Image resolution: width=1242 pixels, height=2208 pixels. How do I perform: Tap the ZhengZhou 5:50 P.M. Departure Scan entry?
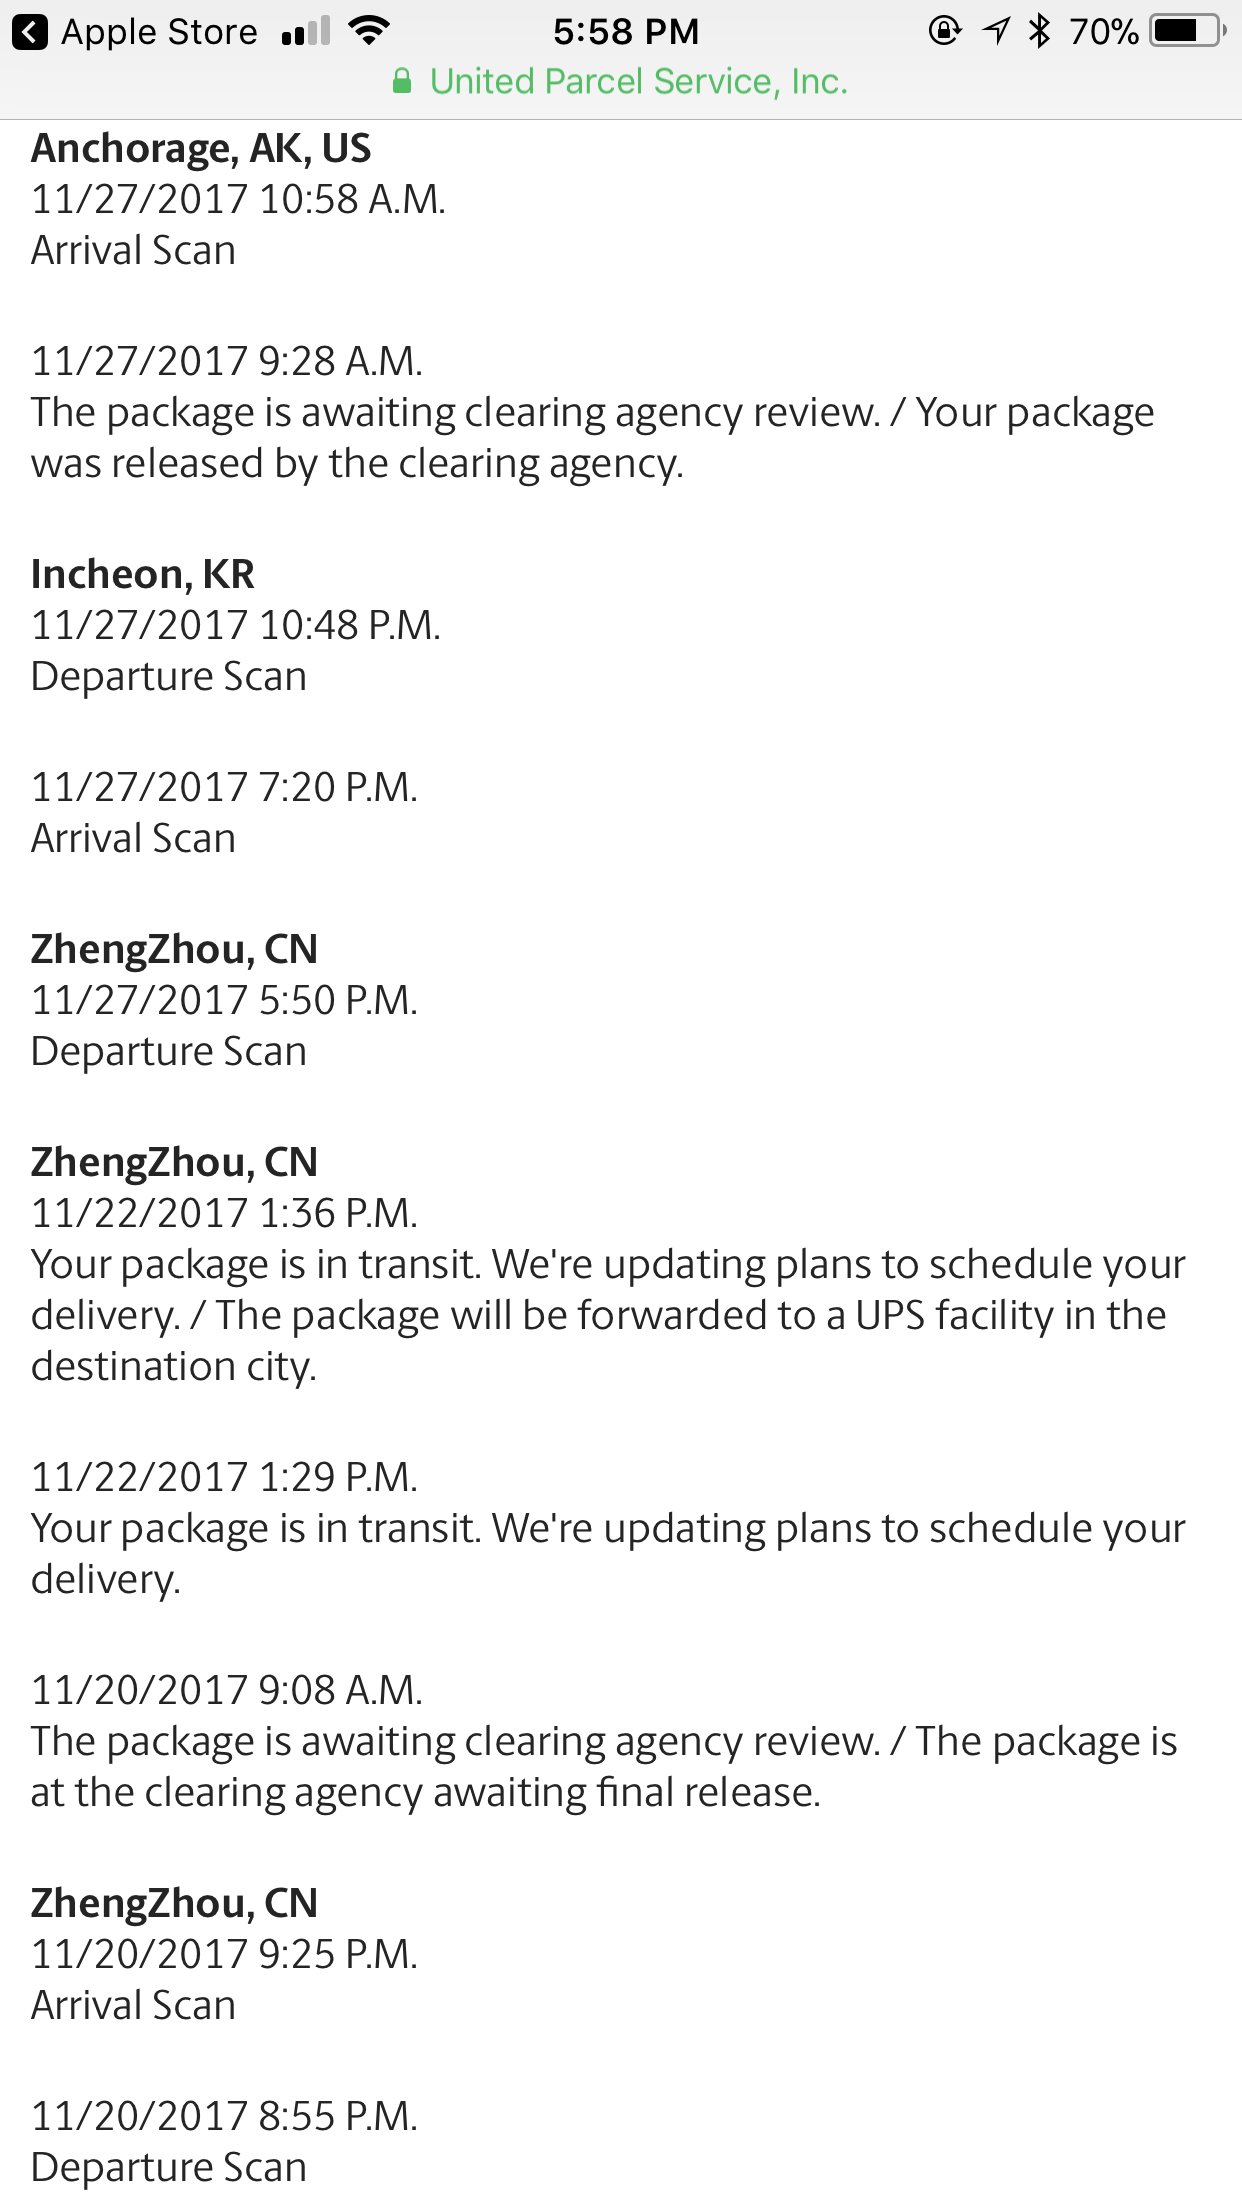[x=225, y=1026]
